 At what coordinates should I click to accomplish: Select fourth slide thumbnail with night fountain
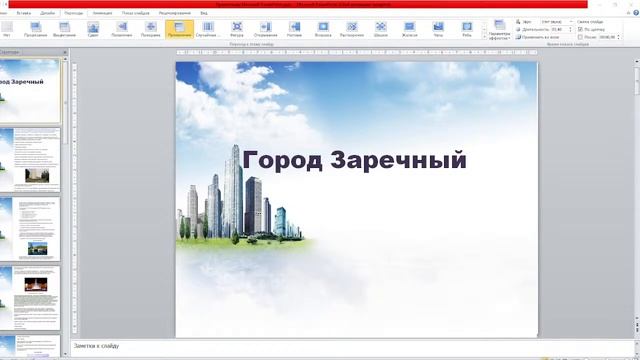tap(29, 298)
